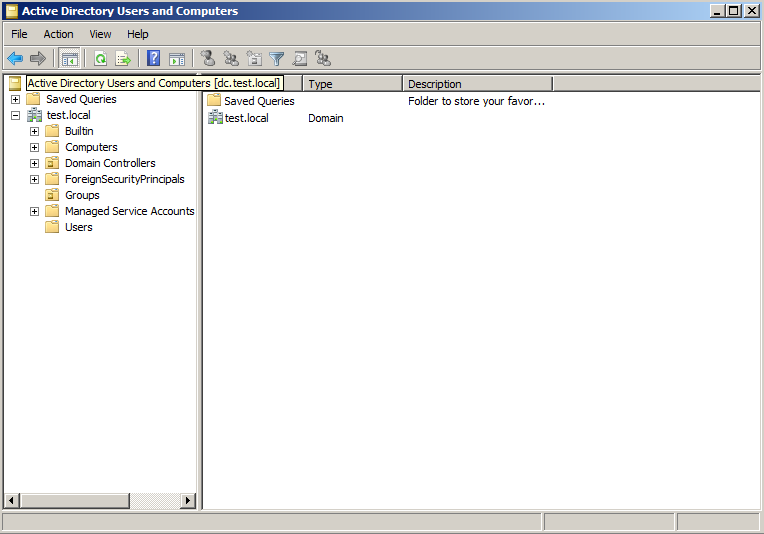Select the Users tree item
This screenshot has width=764, height=534.
tap(78, 227)
